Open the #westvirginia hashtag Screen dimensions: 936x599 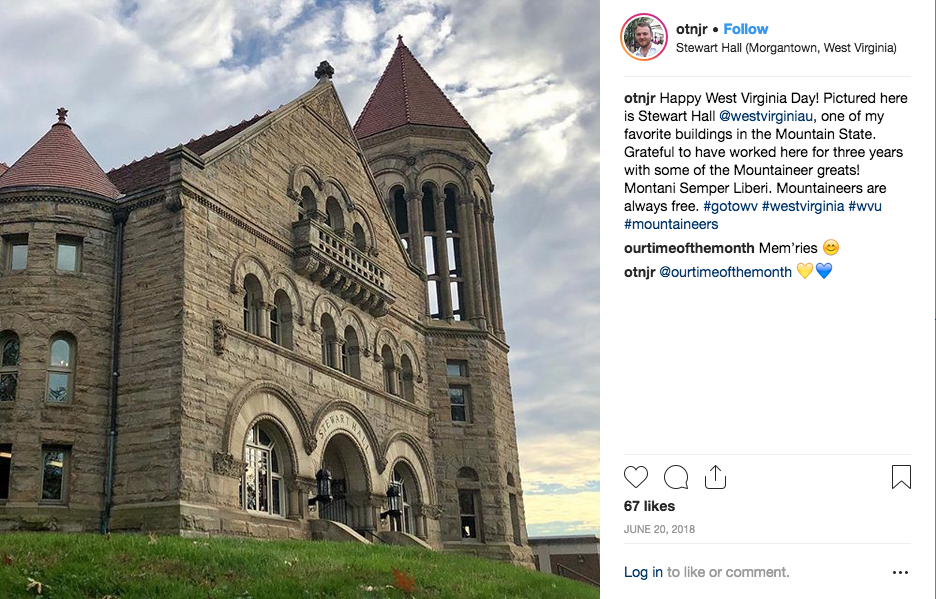[x=803, y=206]
